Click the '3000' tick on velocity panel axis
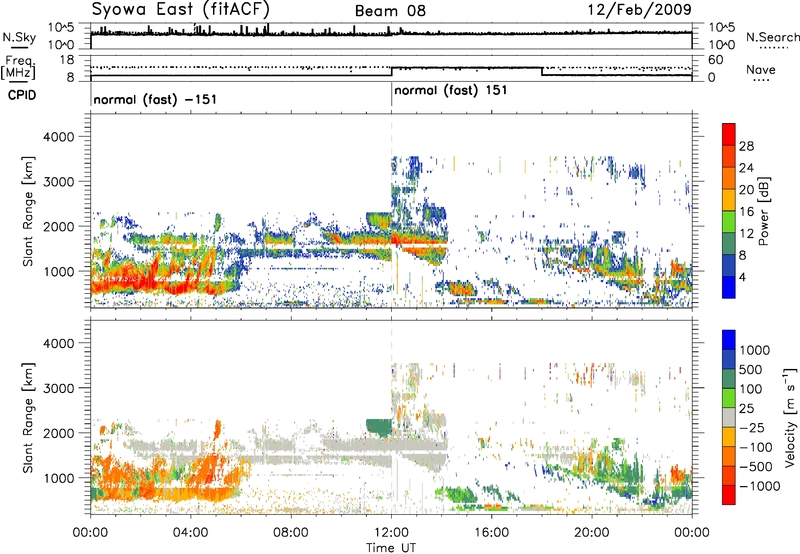The image size is (800, 554). [58, 388]
